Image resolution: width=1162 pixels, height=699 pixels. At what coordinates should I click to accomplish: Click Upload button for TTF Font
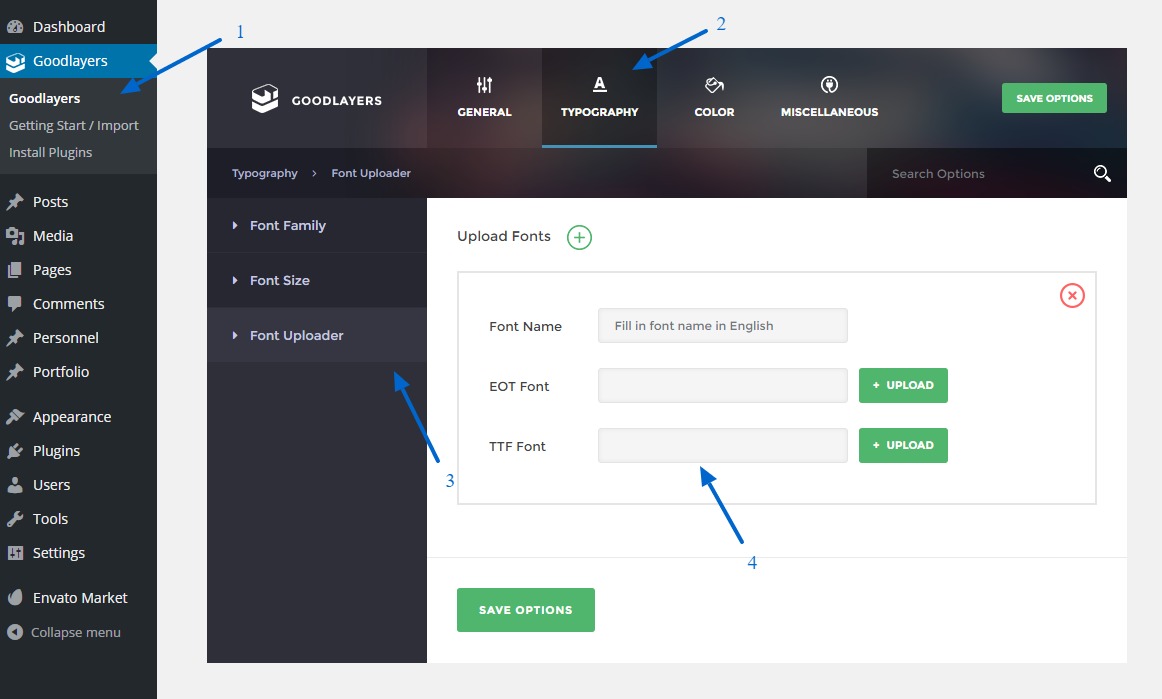click(903, 446)
